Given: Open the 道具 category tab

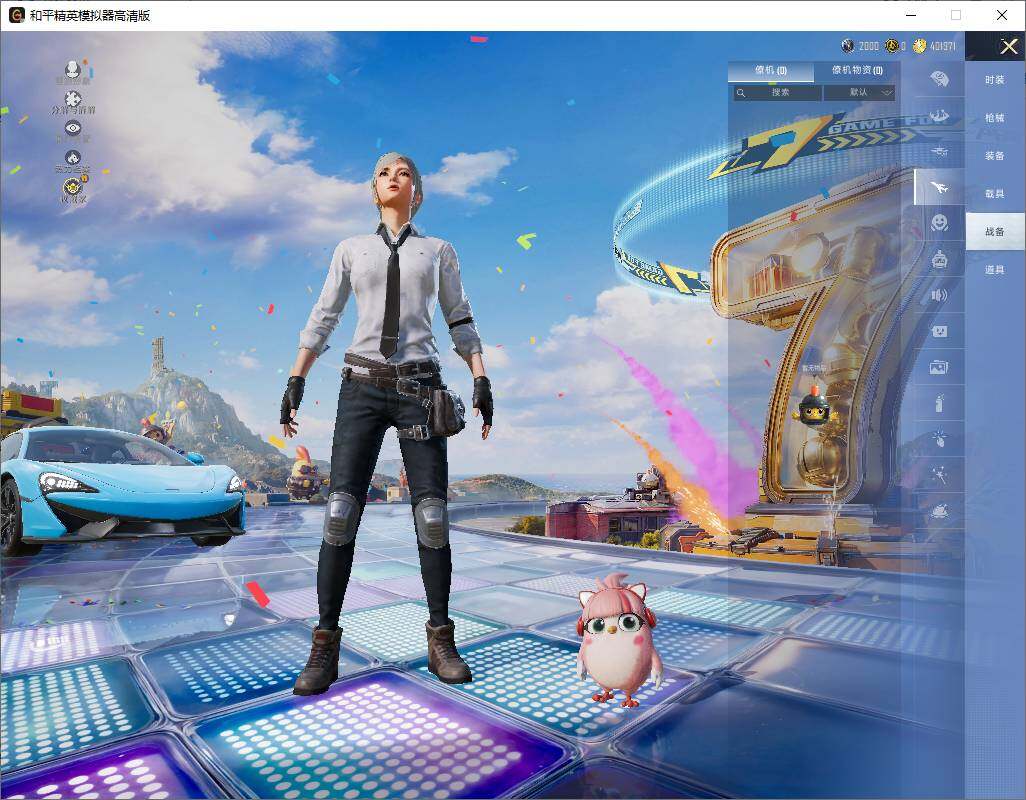Looking at the screenshot, I should pyautogui.click(x=995, y=270).
